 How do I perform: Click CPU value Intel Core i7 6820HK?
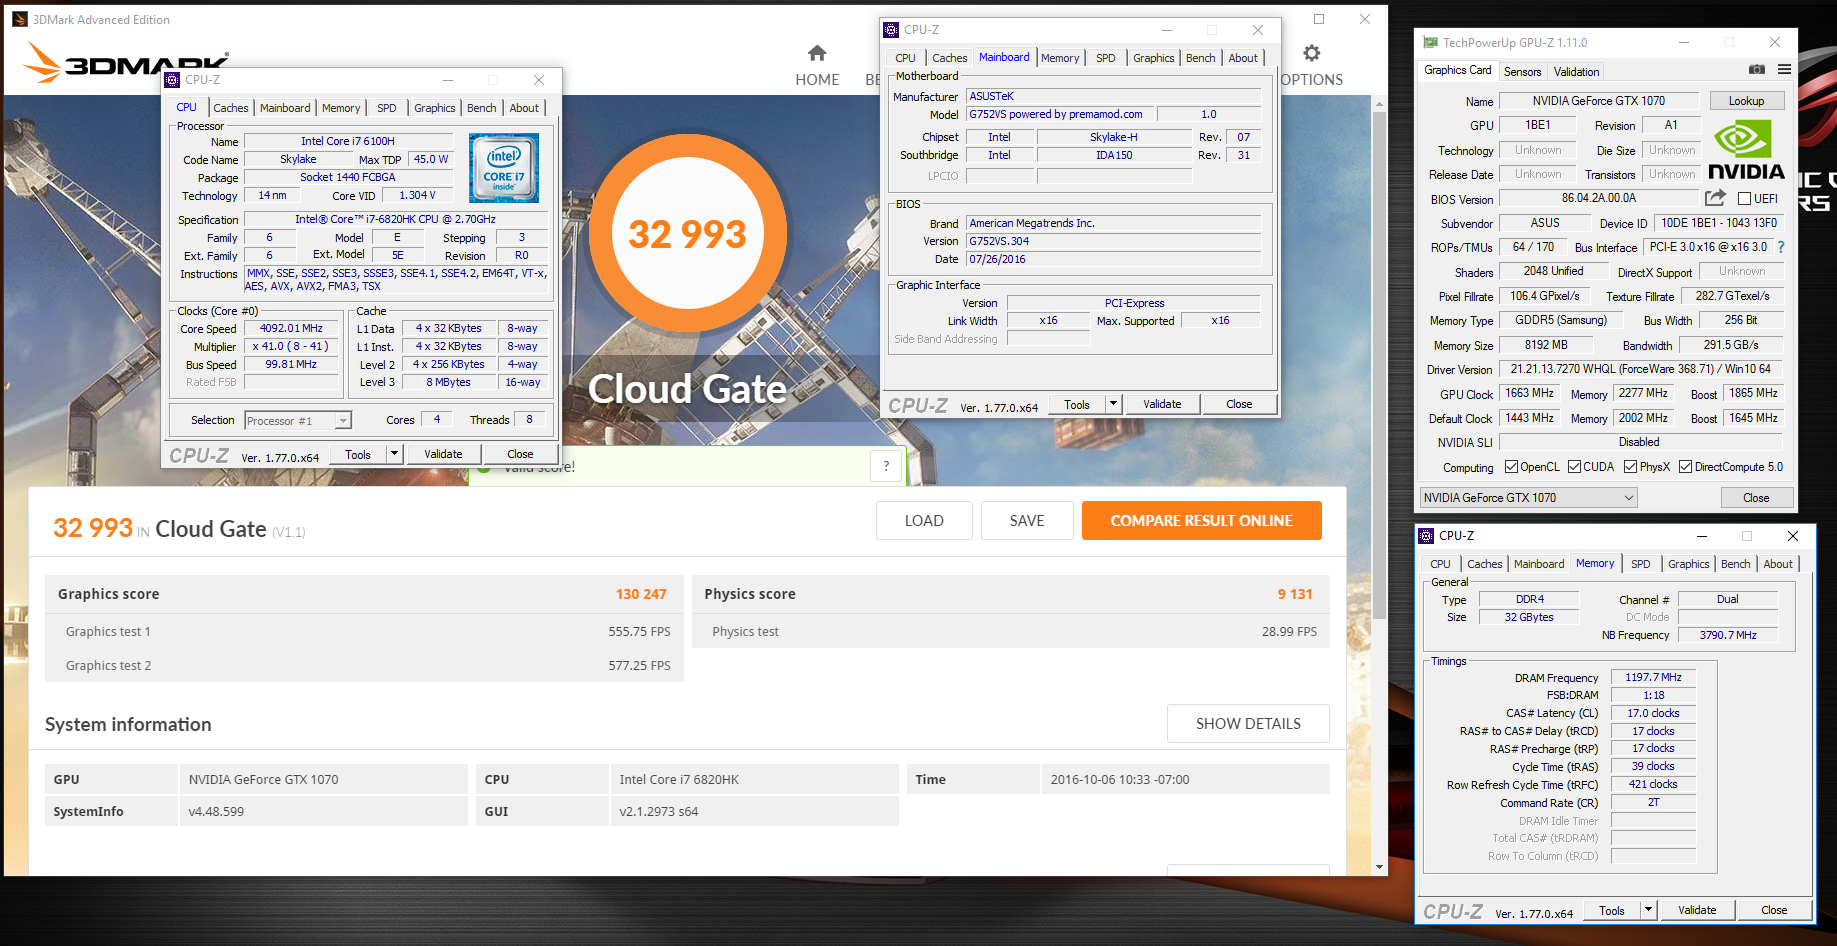[679, 779]
